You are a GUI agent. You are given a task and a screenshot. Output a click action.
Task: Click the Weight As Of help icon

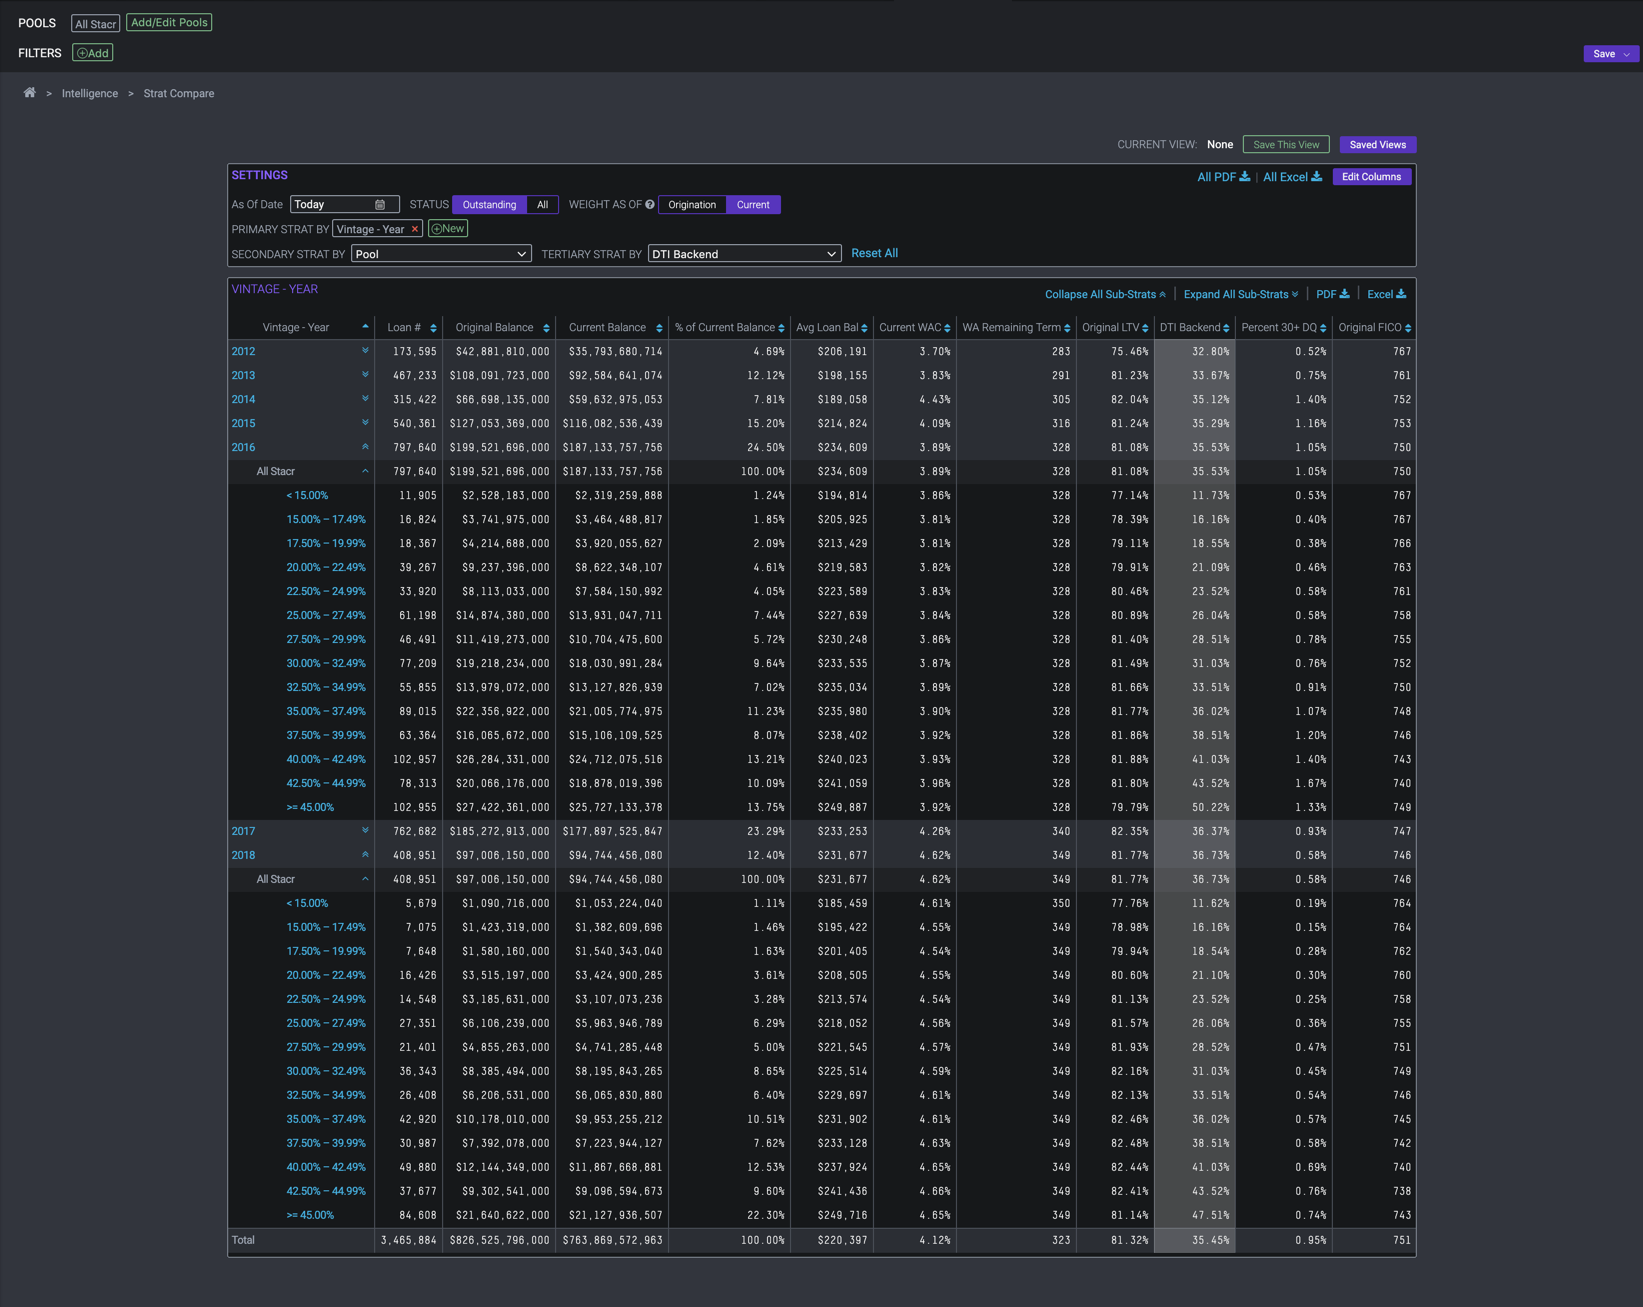650,205
